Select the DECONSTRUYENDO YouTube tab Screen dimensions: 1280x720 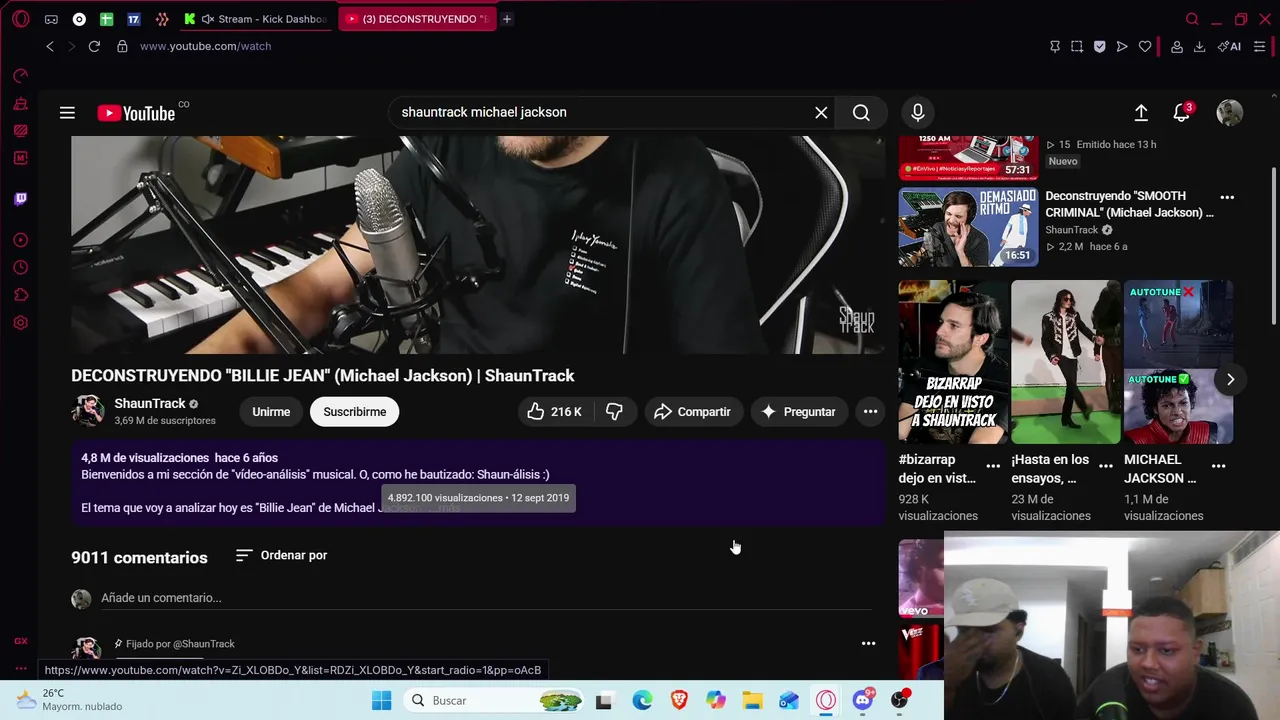point(417,19)
